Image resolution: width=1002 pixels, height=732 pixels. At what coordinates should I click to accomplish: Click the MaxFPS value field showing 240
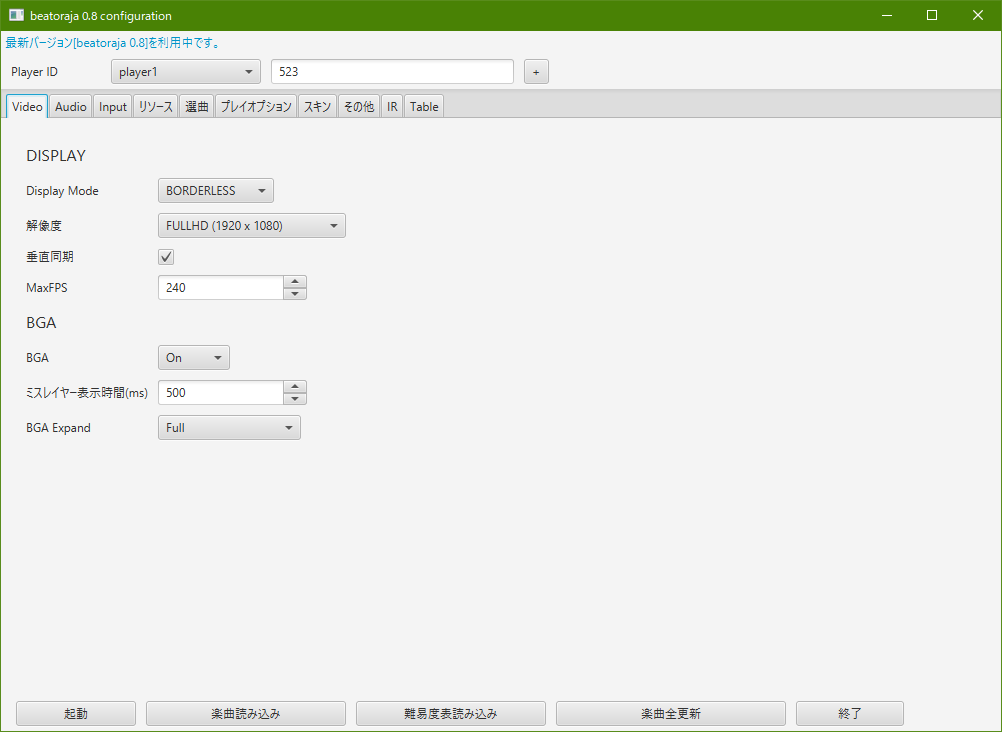221,288
